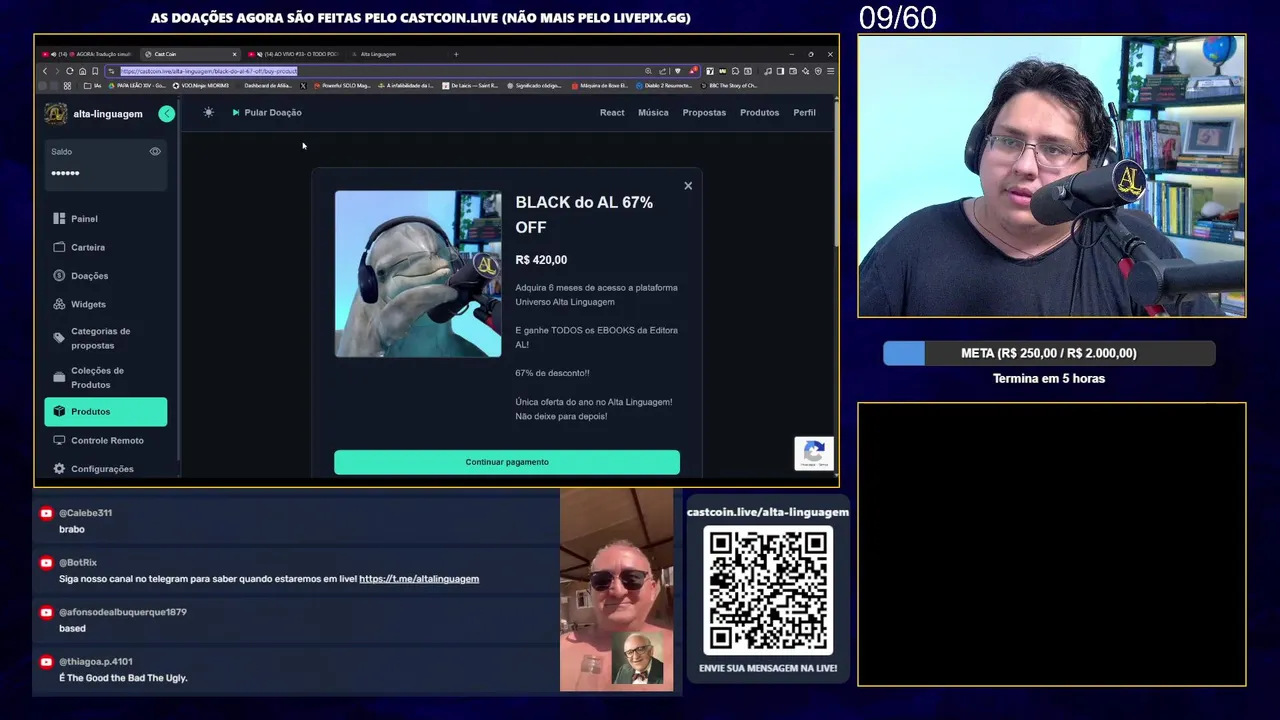Click the browser home icon
The image size is (1280, 720).
(x=82, y=71)
